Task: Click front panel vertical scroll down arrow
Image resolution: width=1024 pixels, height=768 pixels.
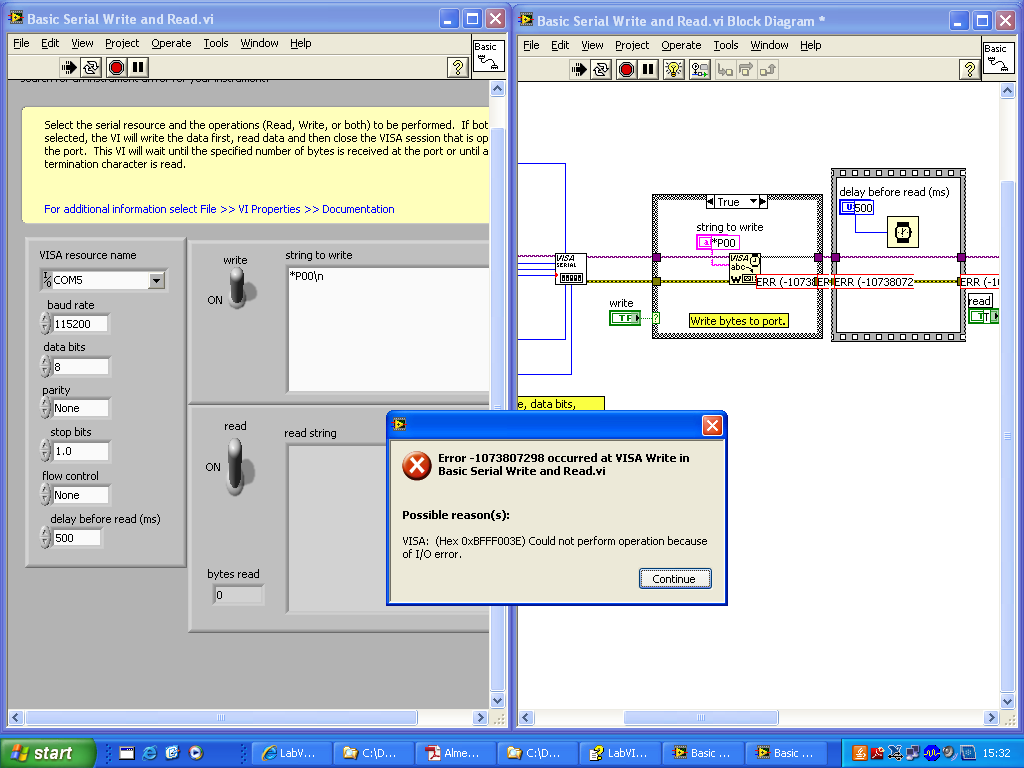Action: 498,700
